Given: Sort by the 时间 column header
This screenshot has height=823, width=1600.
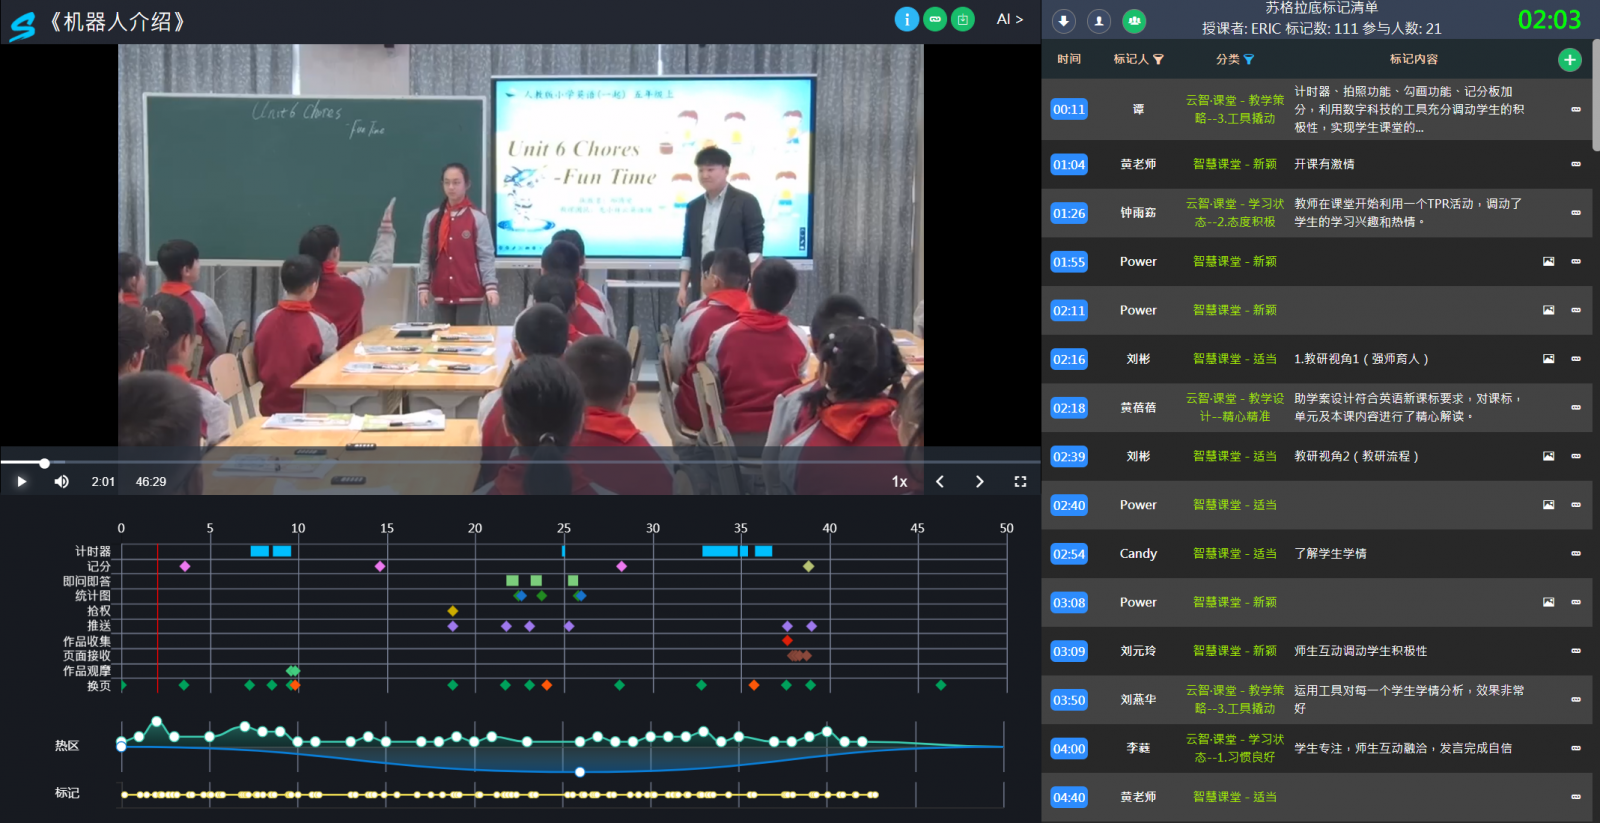Looking at the screenshot, I should (1068, 59).
